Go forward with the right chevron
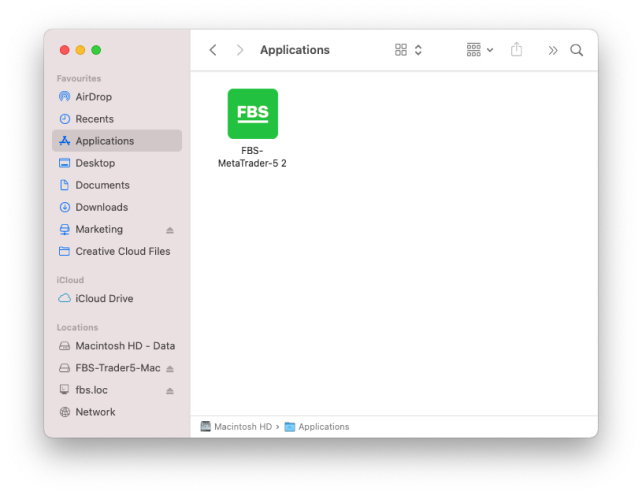Viewport: 642px width, 500px height. [x=240, y=50]
